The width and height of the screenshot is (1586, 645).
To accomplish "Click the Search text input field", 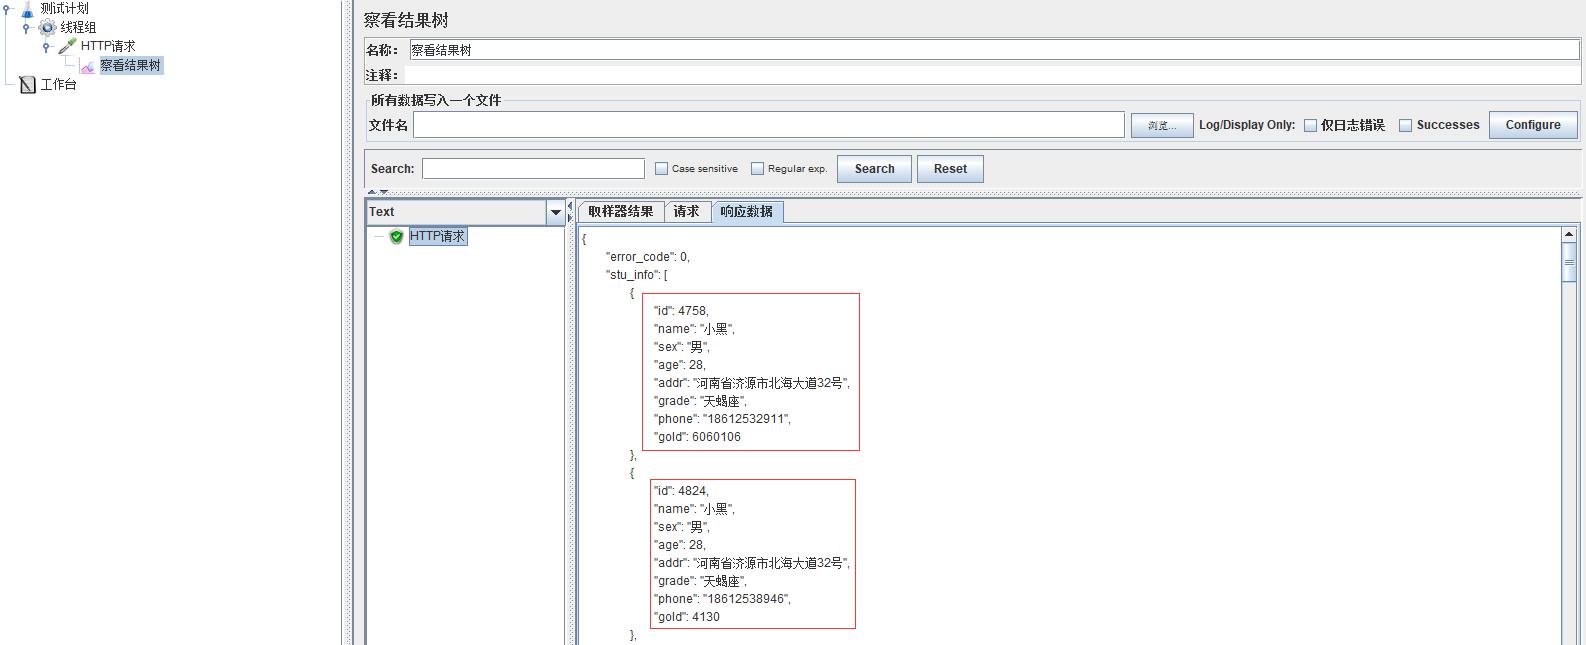I will [533, 169].
